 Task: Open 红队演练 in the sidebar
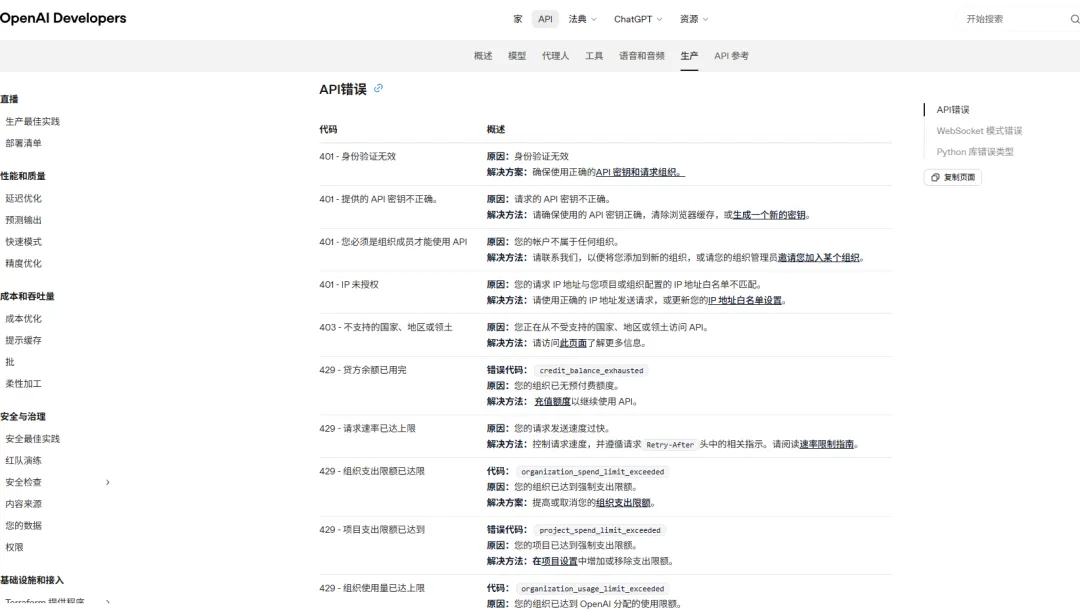click(x=23, y=460)
